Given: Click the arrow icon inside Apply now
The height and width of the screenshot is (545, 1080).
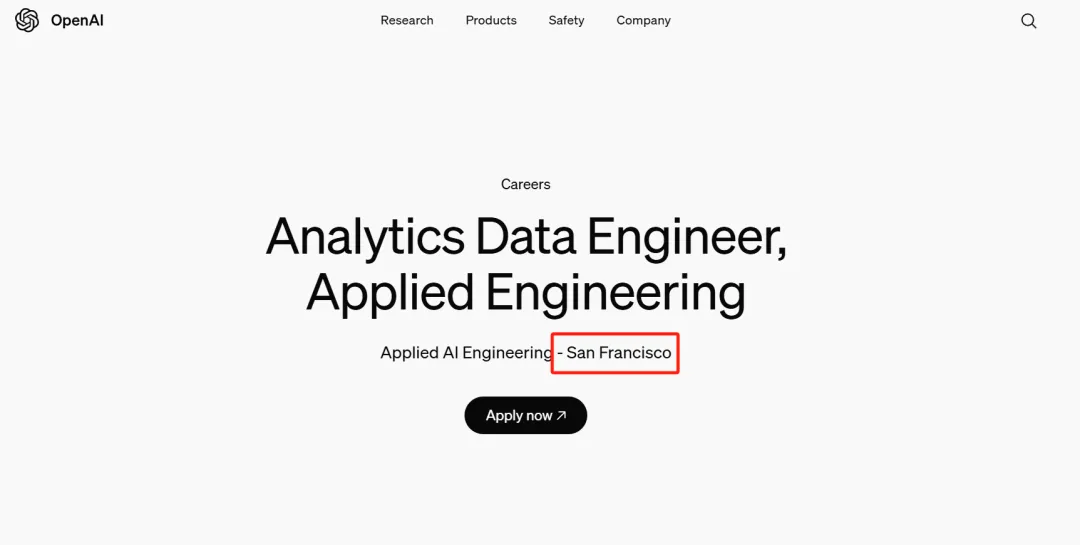Looking at the screenshot, I should pos(561,415).
